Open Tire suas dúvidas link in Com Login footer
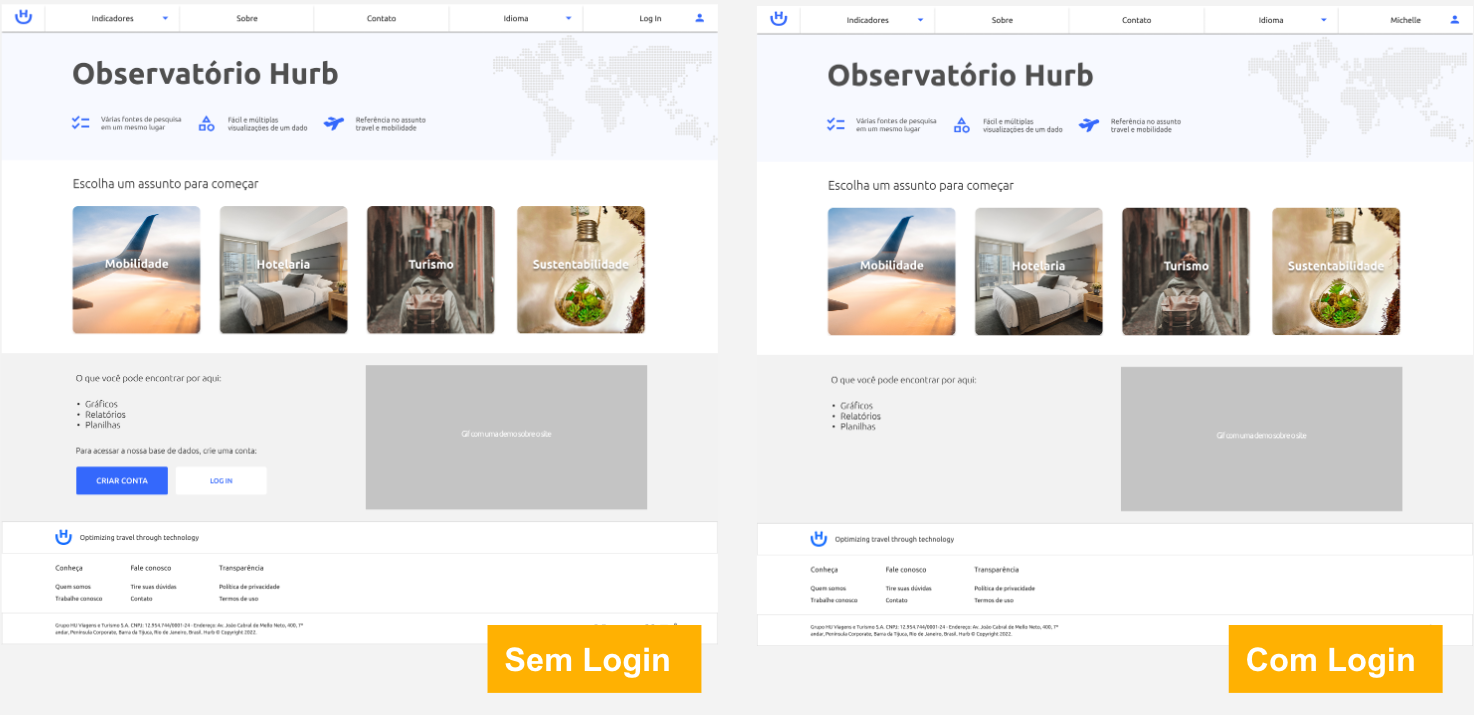 point(908,589)
